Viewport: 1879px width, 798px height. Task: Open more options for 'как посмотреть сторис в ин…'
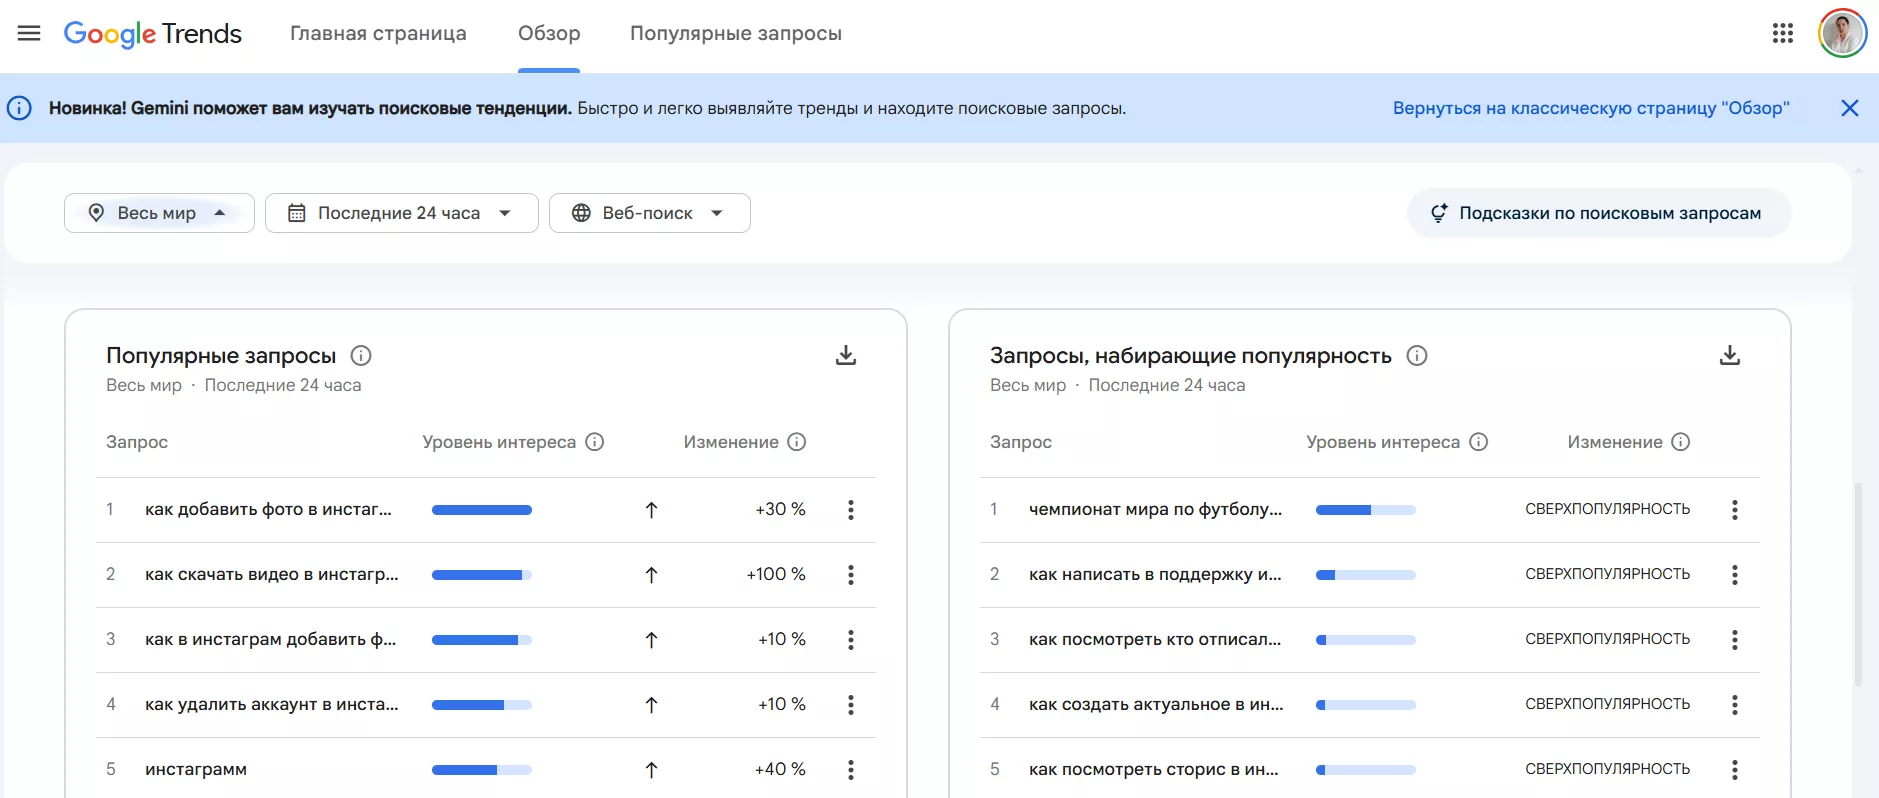pyautogui.click(x=1735, y=770)
